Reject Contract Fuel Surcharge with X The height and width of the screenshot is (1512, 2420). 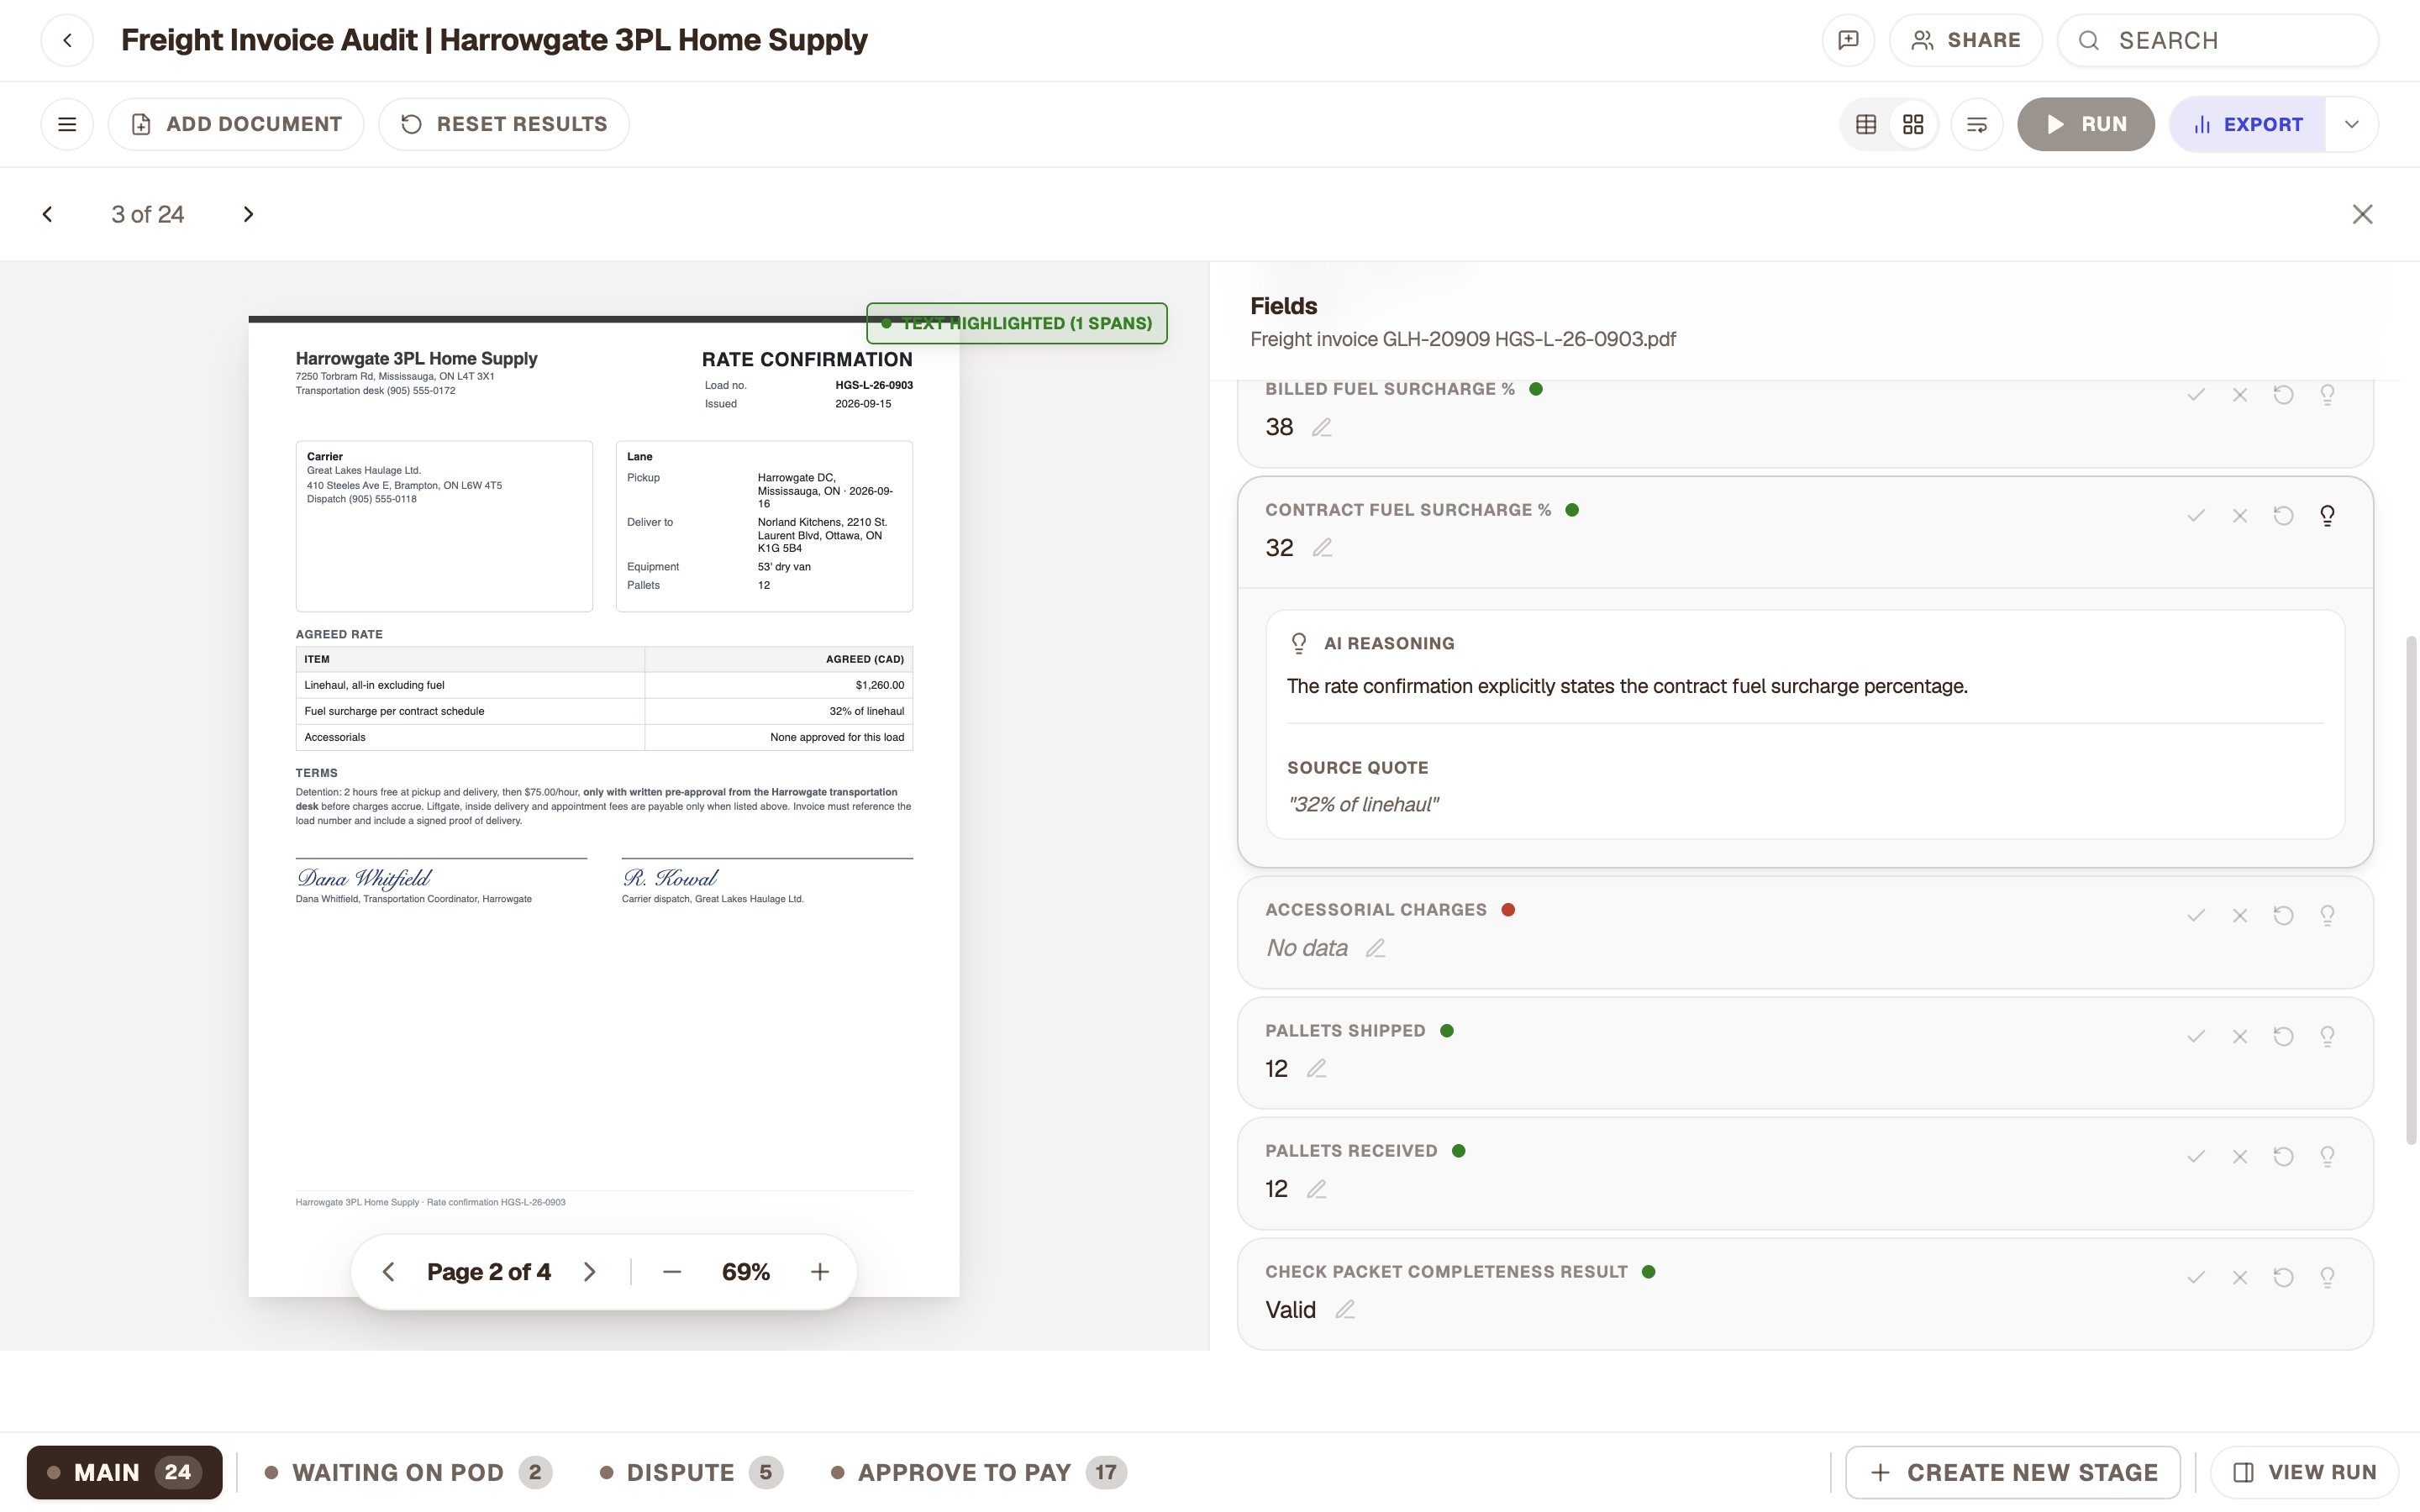[x=2240, y=516]
